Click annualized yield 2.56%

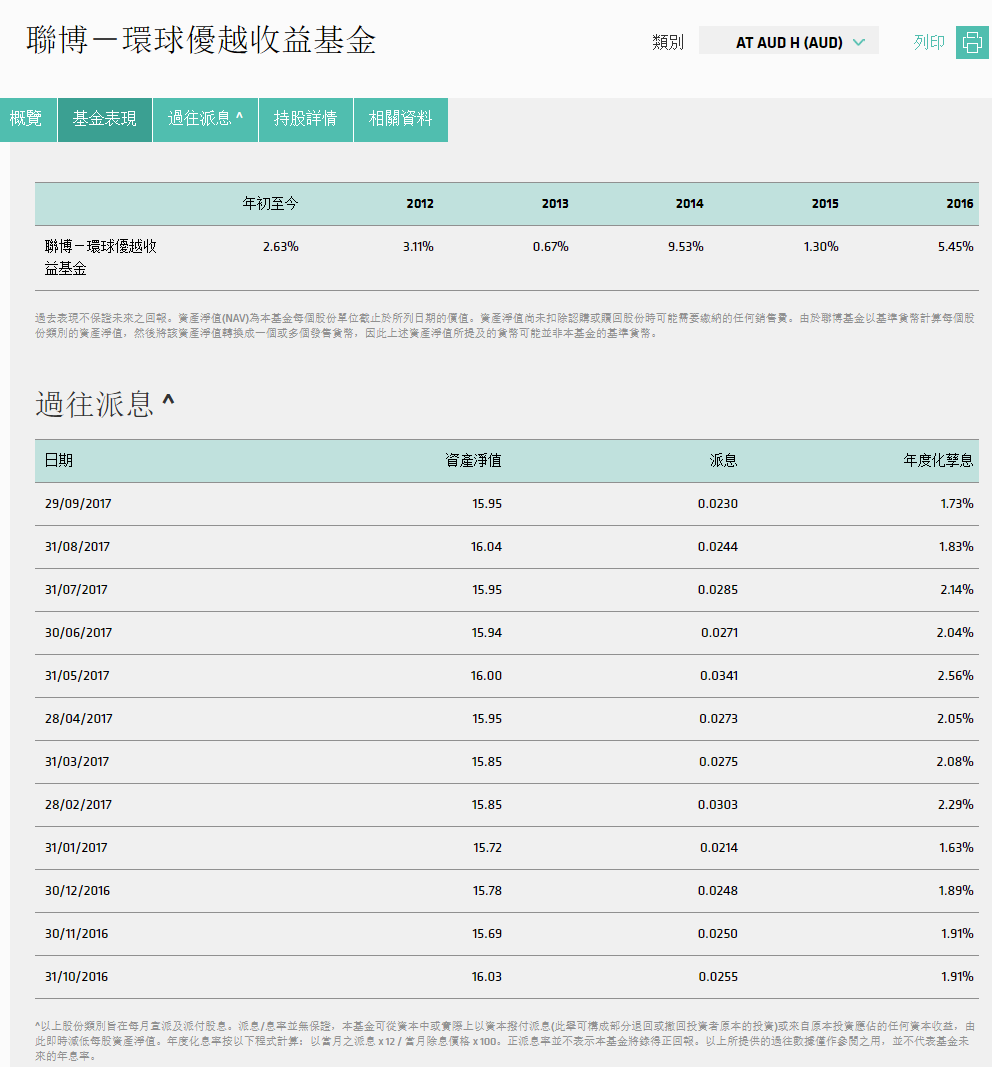click(x=955, y=676)
